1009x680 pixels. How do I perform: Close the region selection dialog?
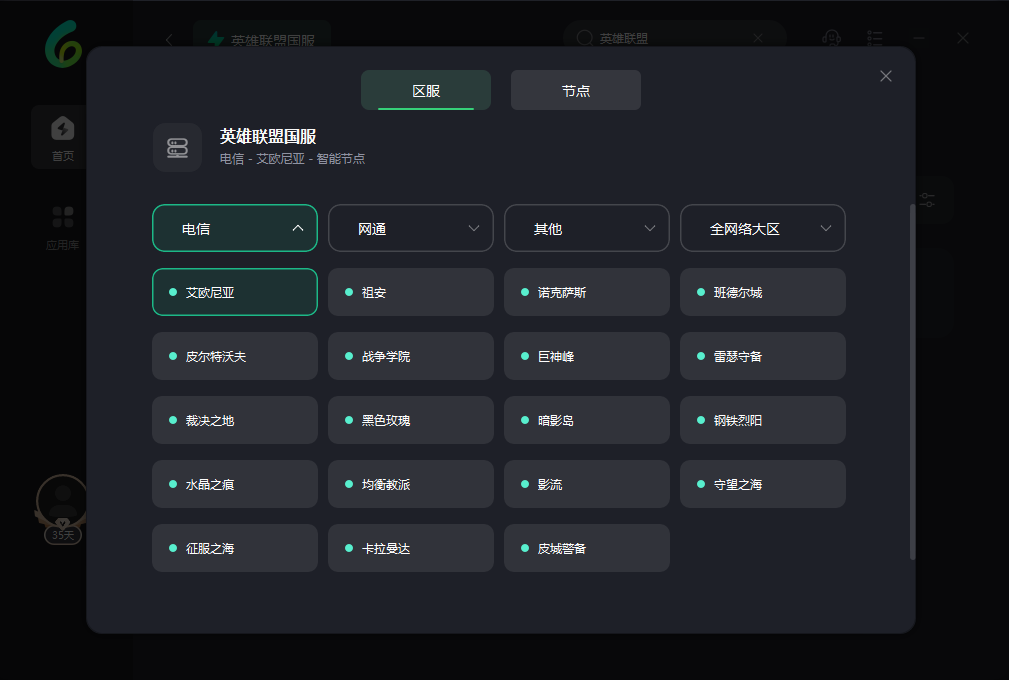pyautogui.click(x=885, y=76)
